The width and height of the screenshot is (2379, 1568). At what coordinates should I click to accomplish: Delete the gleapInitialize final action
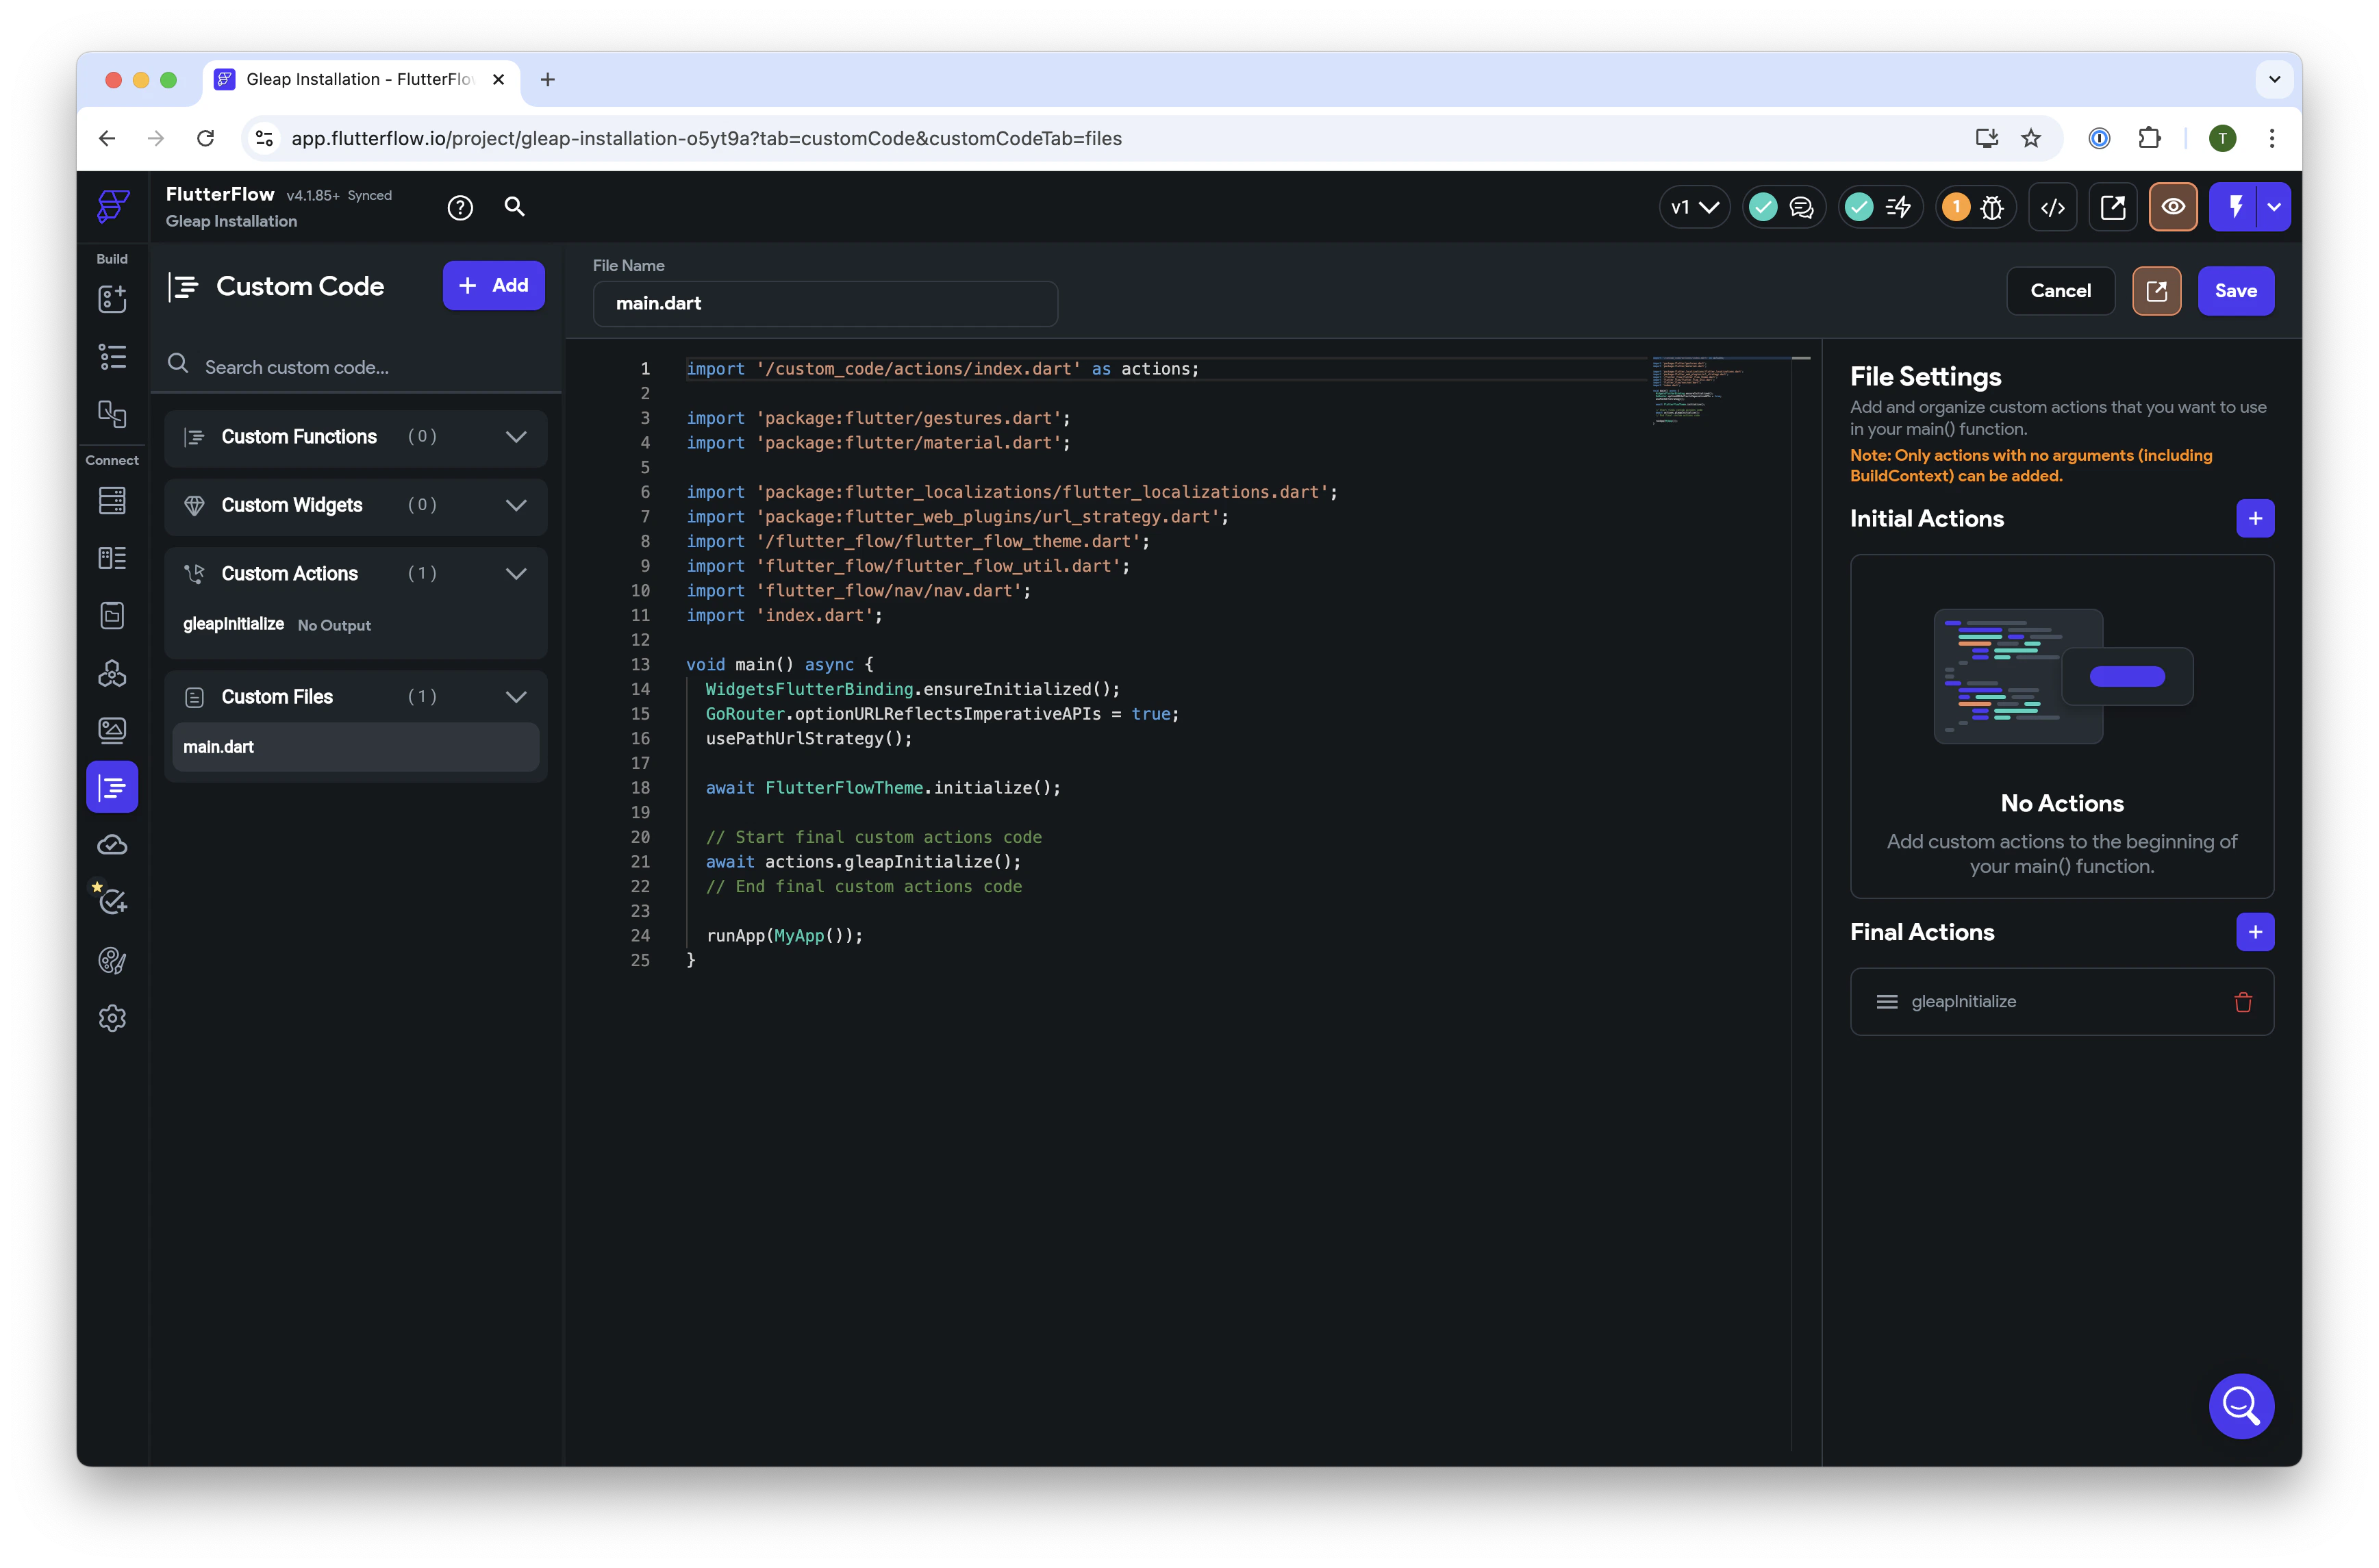tap(2243, 1002)
